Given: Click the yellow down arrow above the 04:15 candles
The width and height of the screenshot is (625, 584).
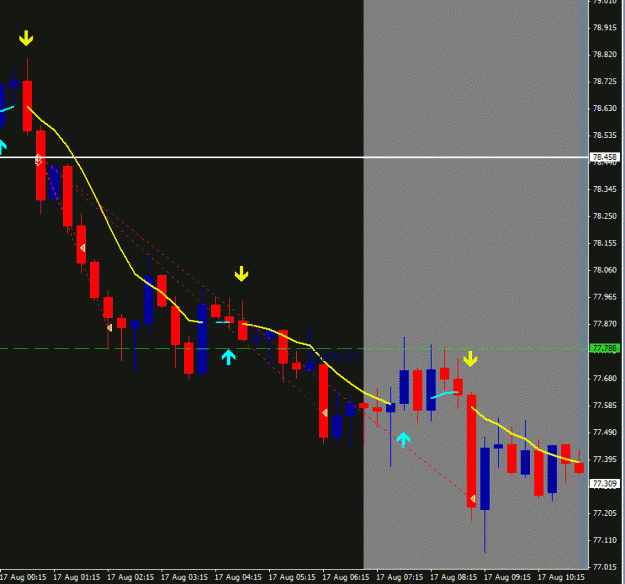Looking at the screenshot, I should 242,274.
